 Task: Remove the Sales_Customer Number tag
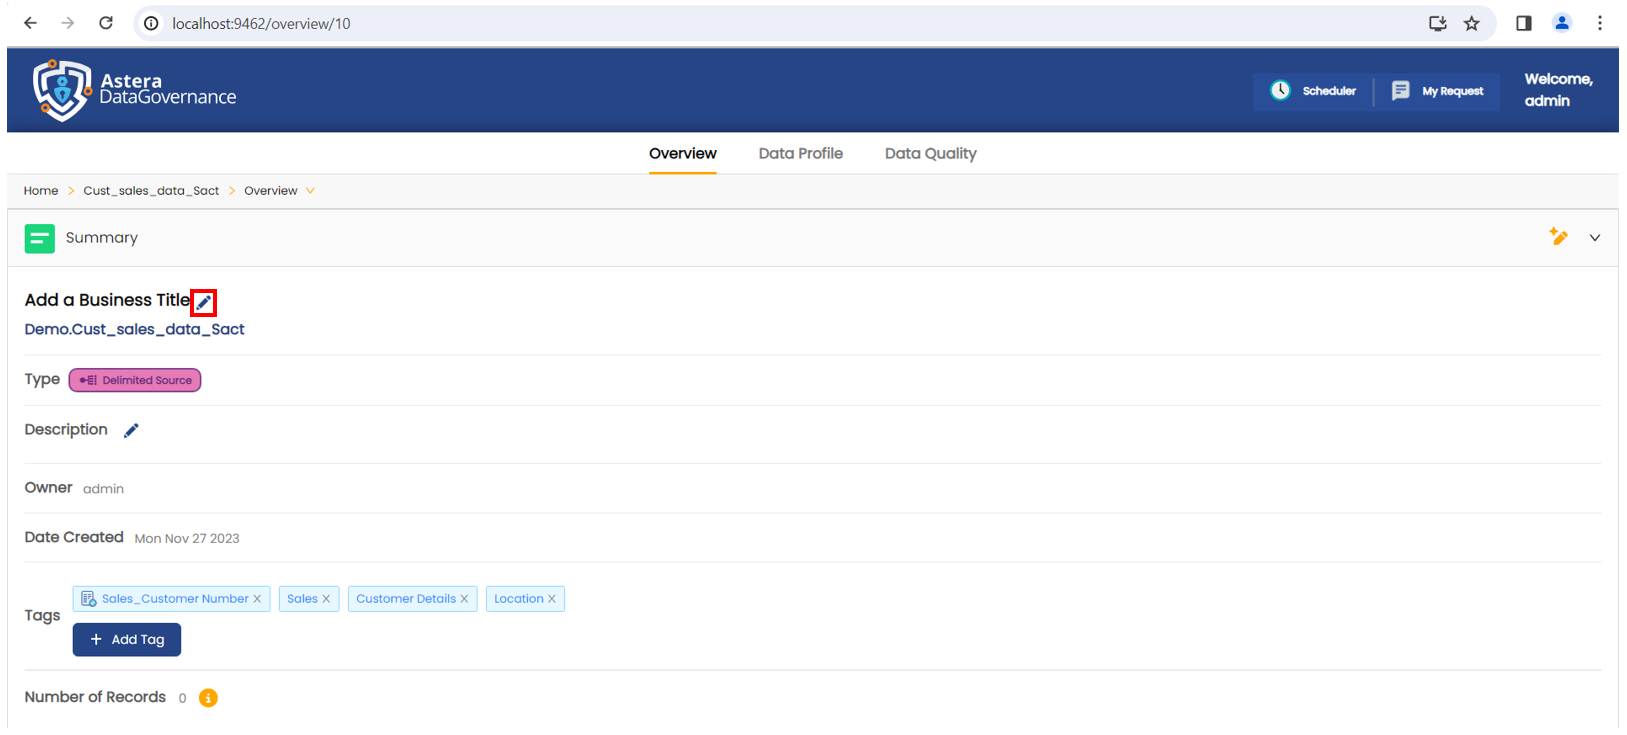click(x=257, y=599)
